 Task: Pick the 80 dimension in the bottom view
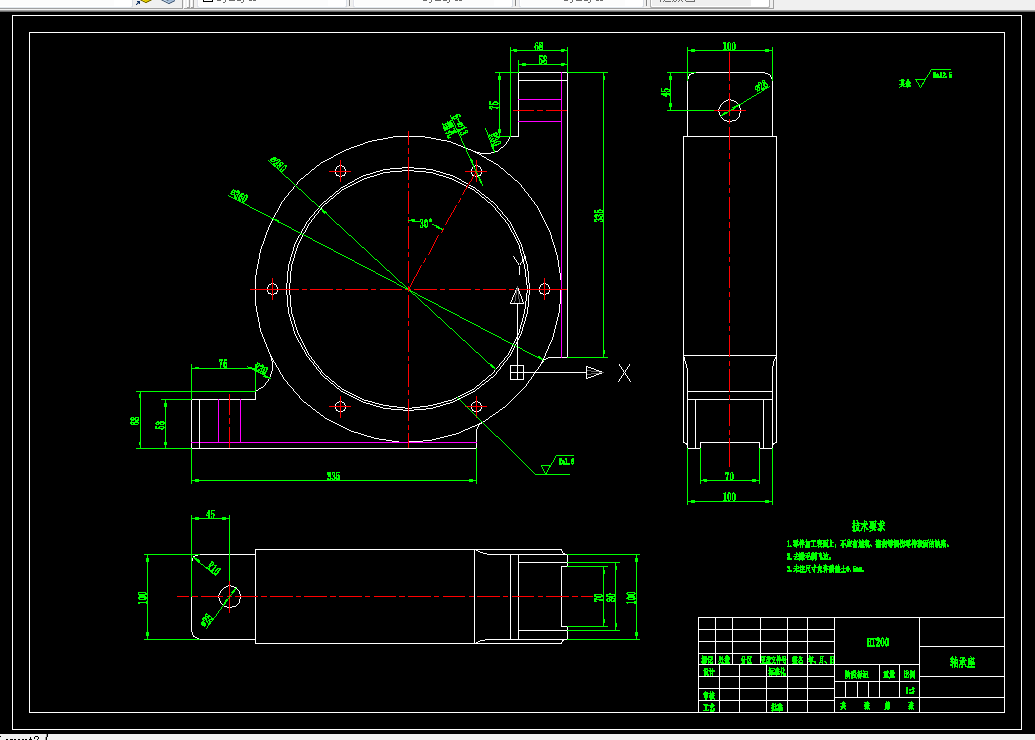click(x=611, y=597)
